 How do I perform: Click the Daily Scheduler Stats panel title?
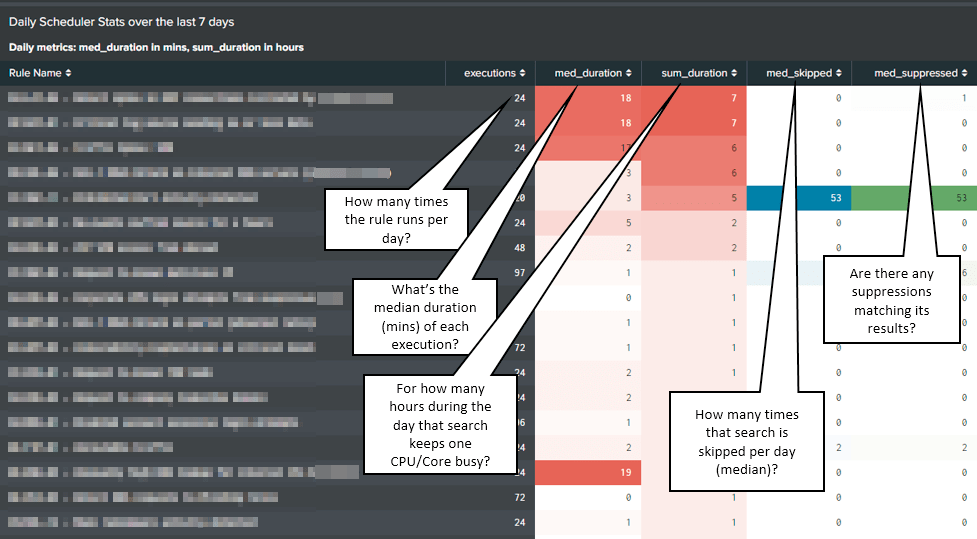pos(122,21)
